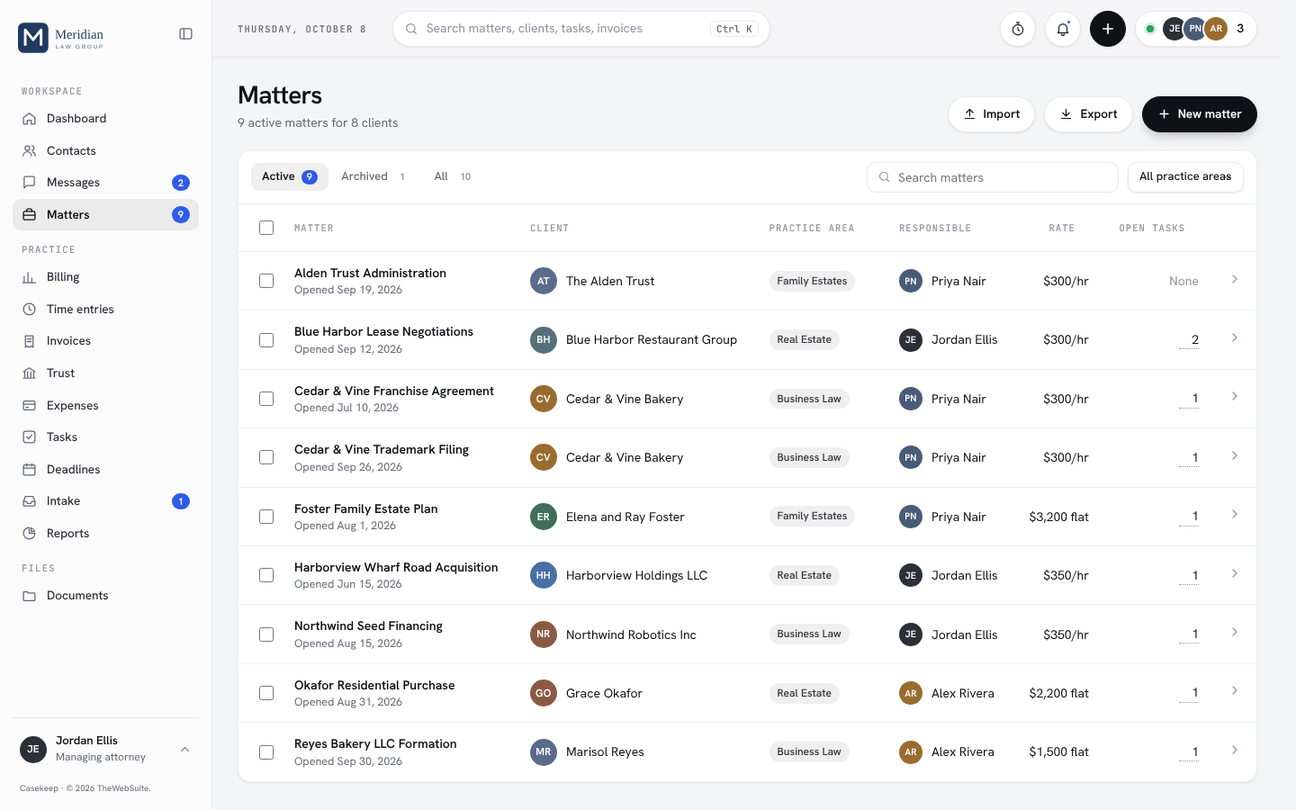The image size is (1296, 810).
Task: Focus the Search matters field
Action: coord(992,177)
